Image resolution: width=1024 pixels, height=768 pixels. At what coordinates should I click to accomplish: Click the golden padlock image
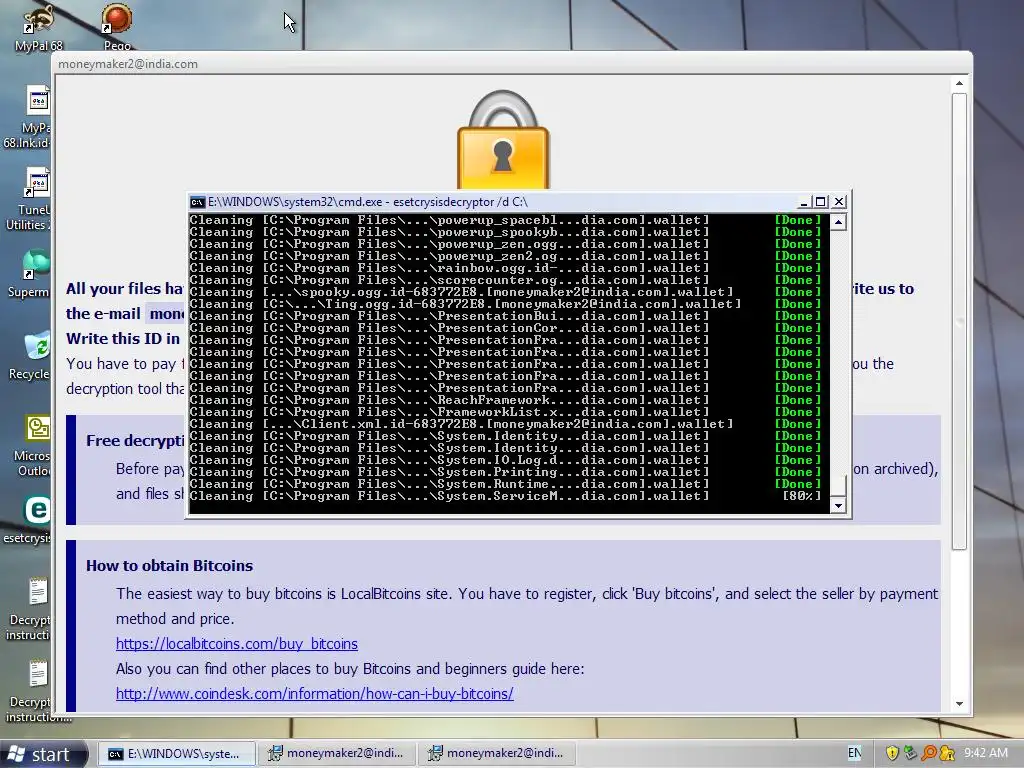pyautogui.click(x=503, y=140)
